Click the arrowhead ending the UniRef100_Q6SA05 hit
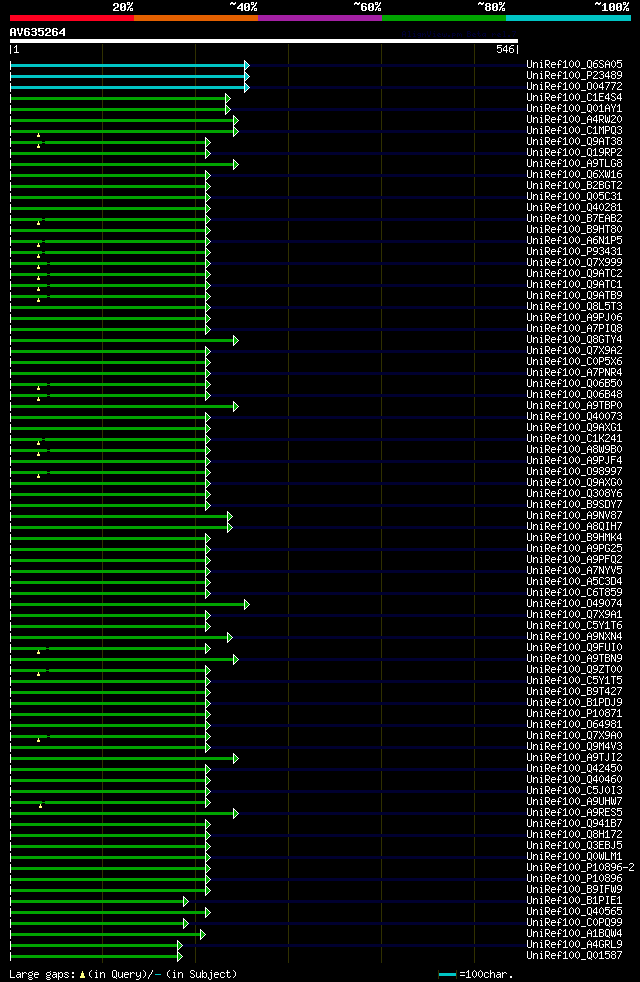The width and height of the screenshot is (640, 982). pyautogui.click(x=247, y=65)
